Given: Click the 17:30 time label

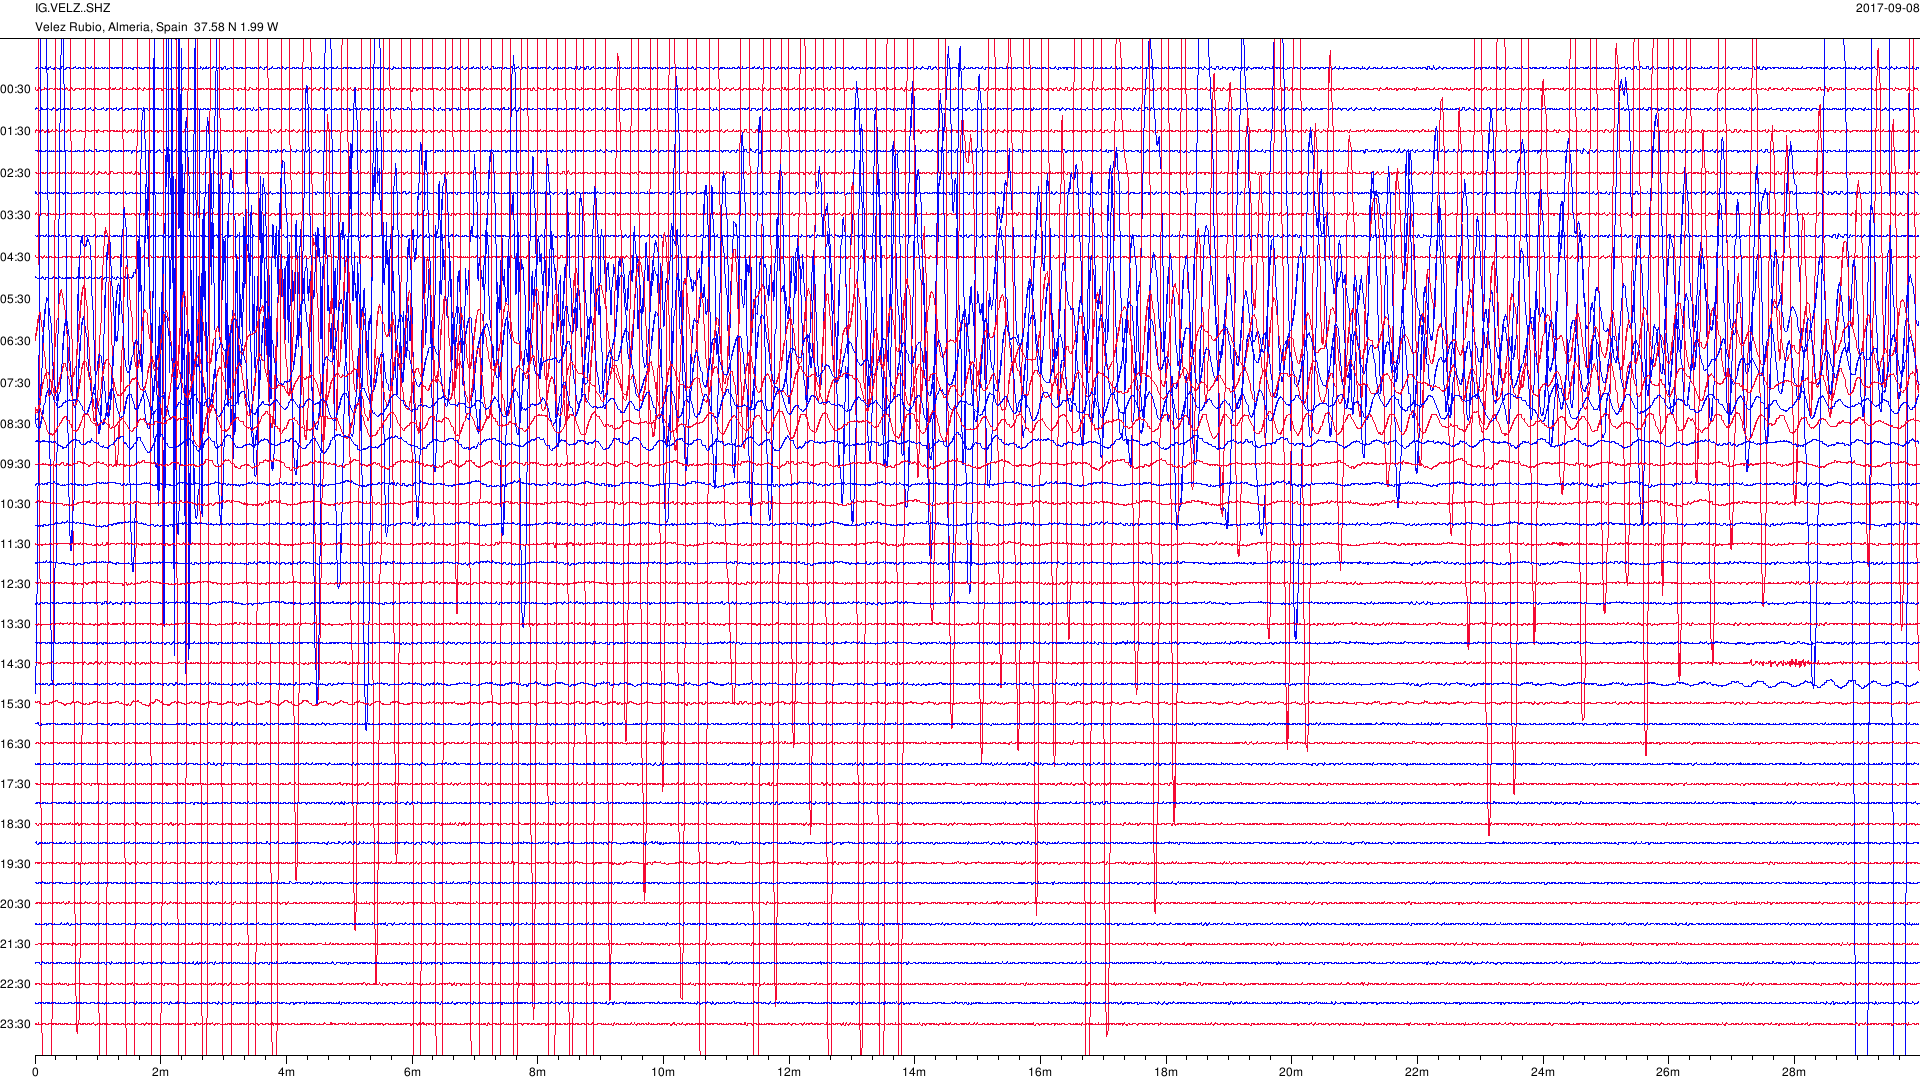Looking at the screenshot, I should pyautogui.click(x=16, y=785).
